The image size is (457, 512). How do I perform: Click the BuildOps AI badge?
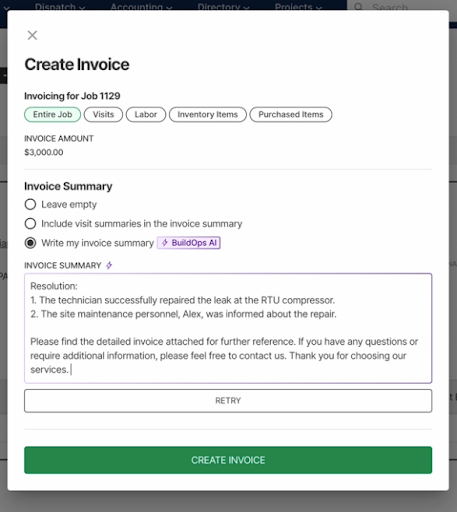coord(189,243)
